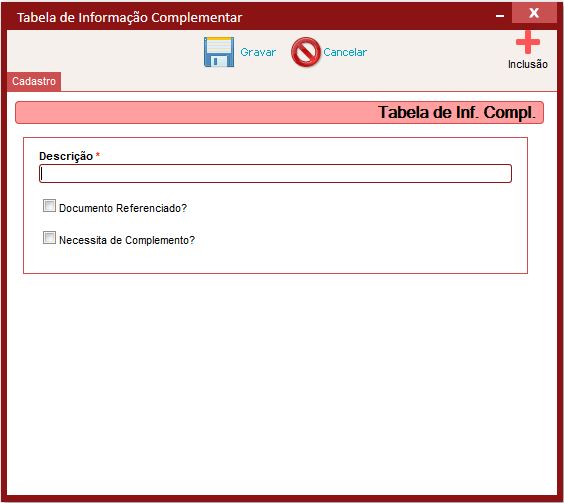Tick the Necessita de Complemento checkbox
The image size is (564, 503).
(x=49, y=237)
